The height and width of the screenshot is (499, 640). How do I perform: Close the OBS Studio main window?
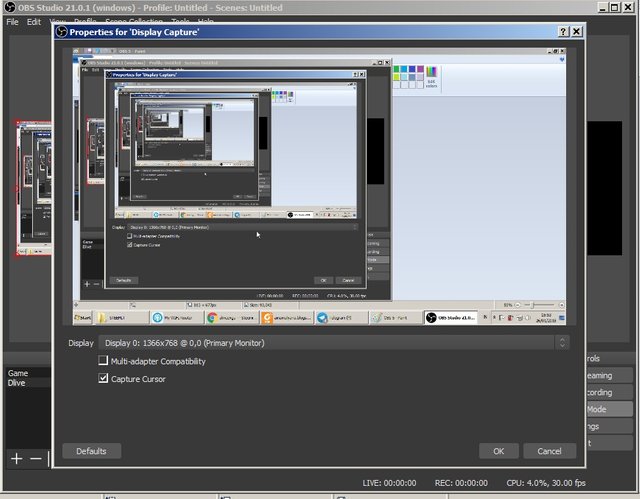[x=629, y=7]
